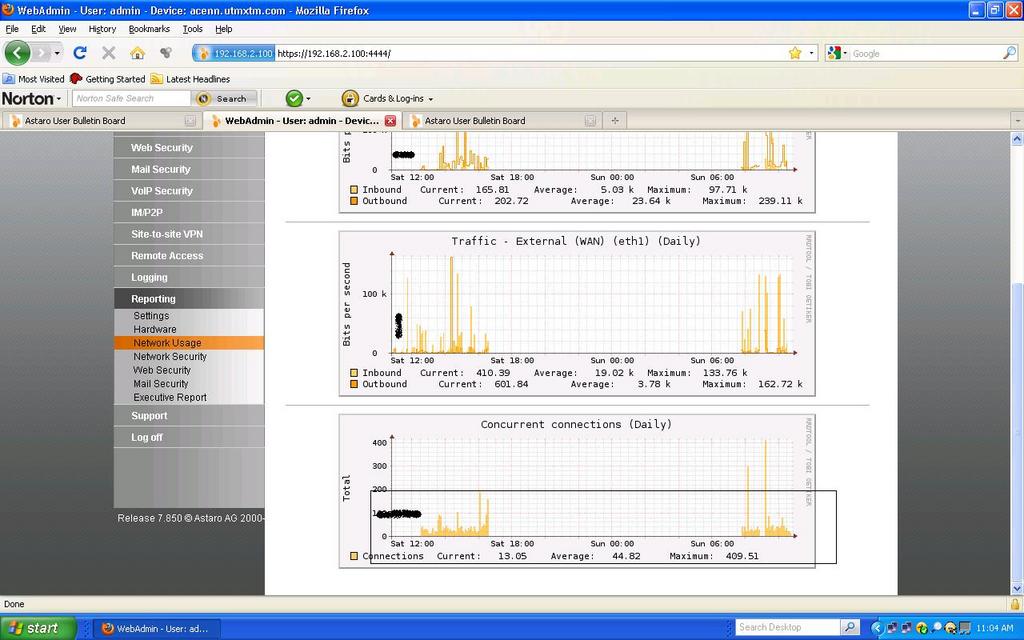Viewport: 1024px width, 640px height.
Task: Expand the Cards & Log-ins dropdown
Action: (x=431, y=99)
